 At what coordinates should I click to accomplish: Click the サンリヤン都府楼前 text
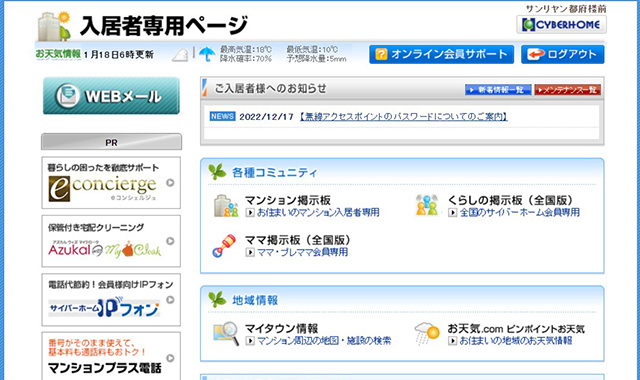566,9
